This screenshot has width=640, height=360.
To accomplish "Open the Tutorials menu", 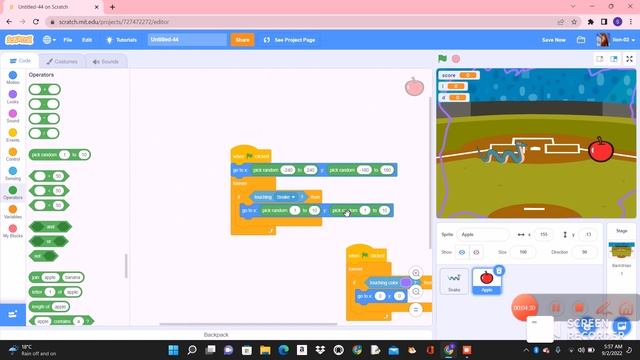I will coord(122,40).
